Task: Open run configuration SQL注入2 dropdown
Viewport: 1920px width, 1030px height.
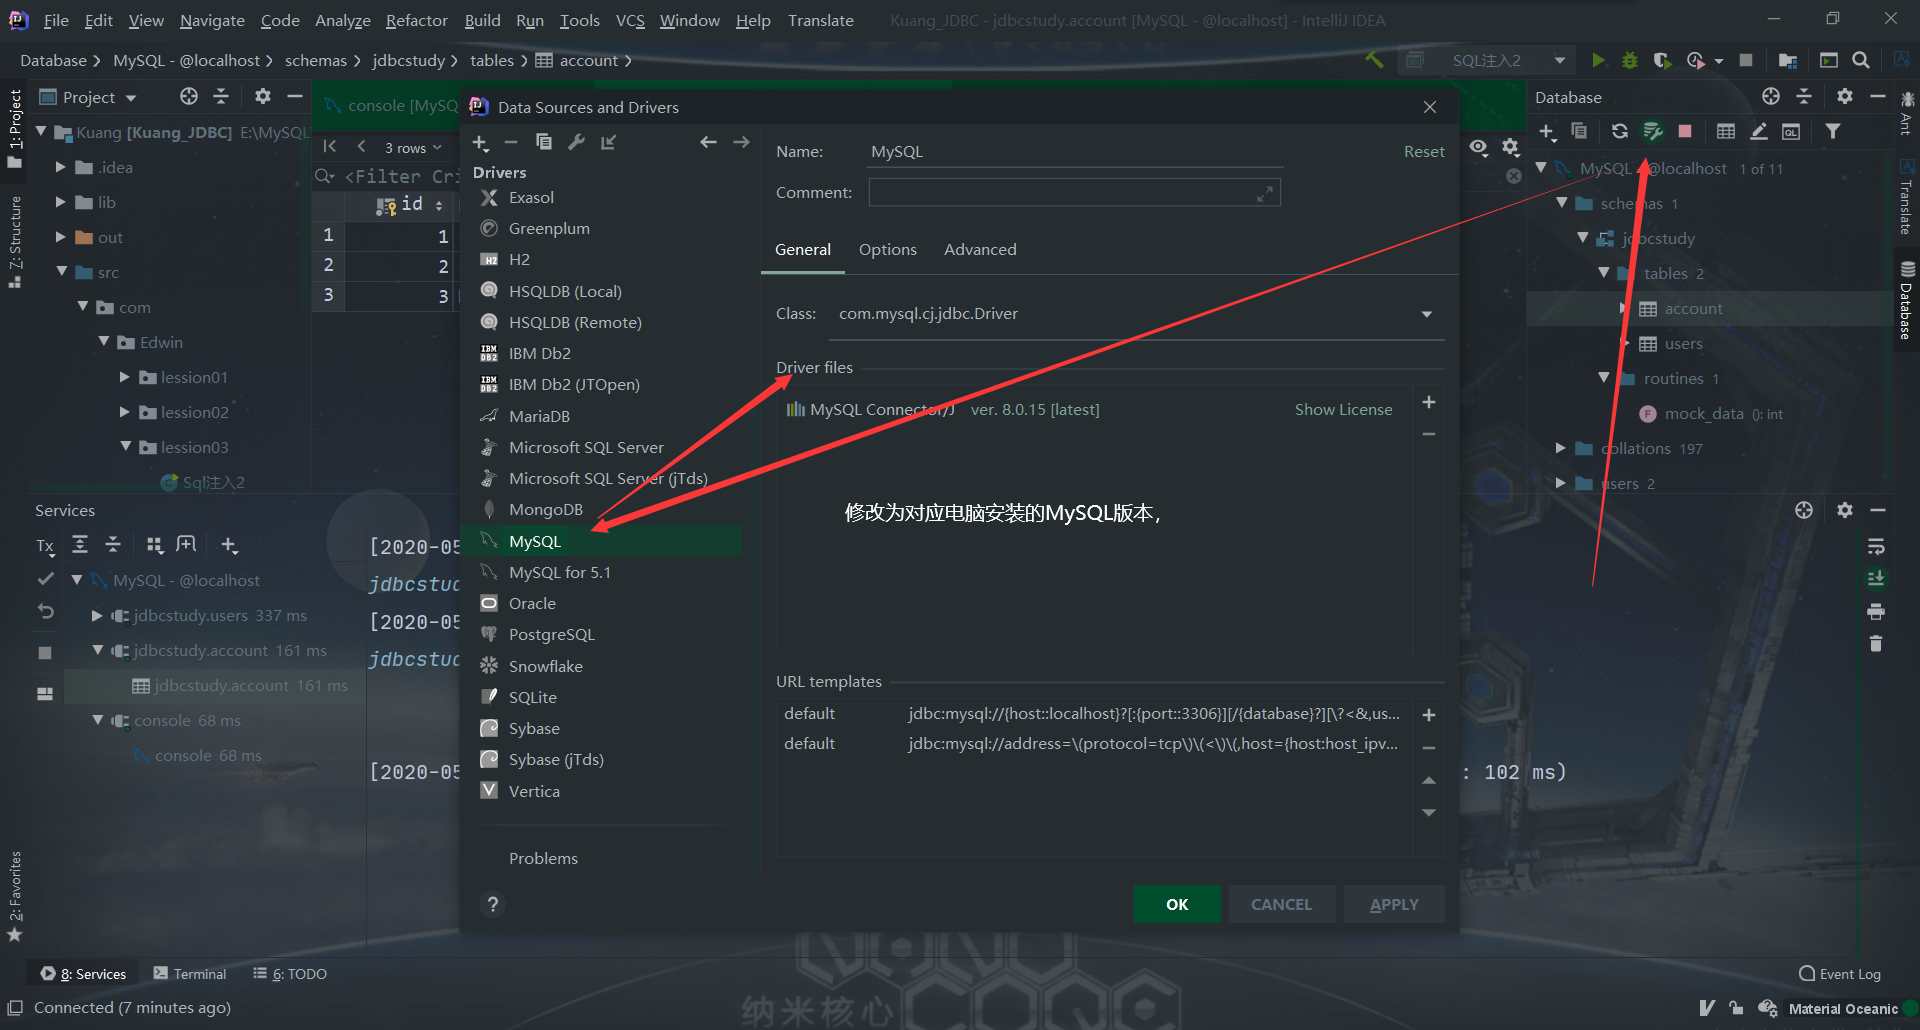Action: click(1560, 61)
